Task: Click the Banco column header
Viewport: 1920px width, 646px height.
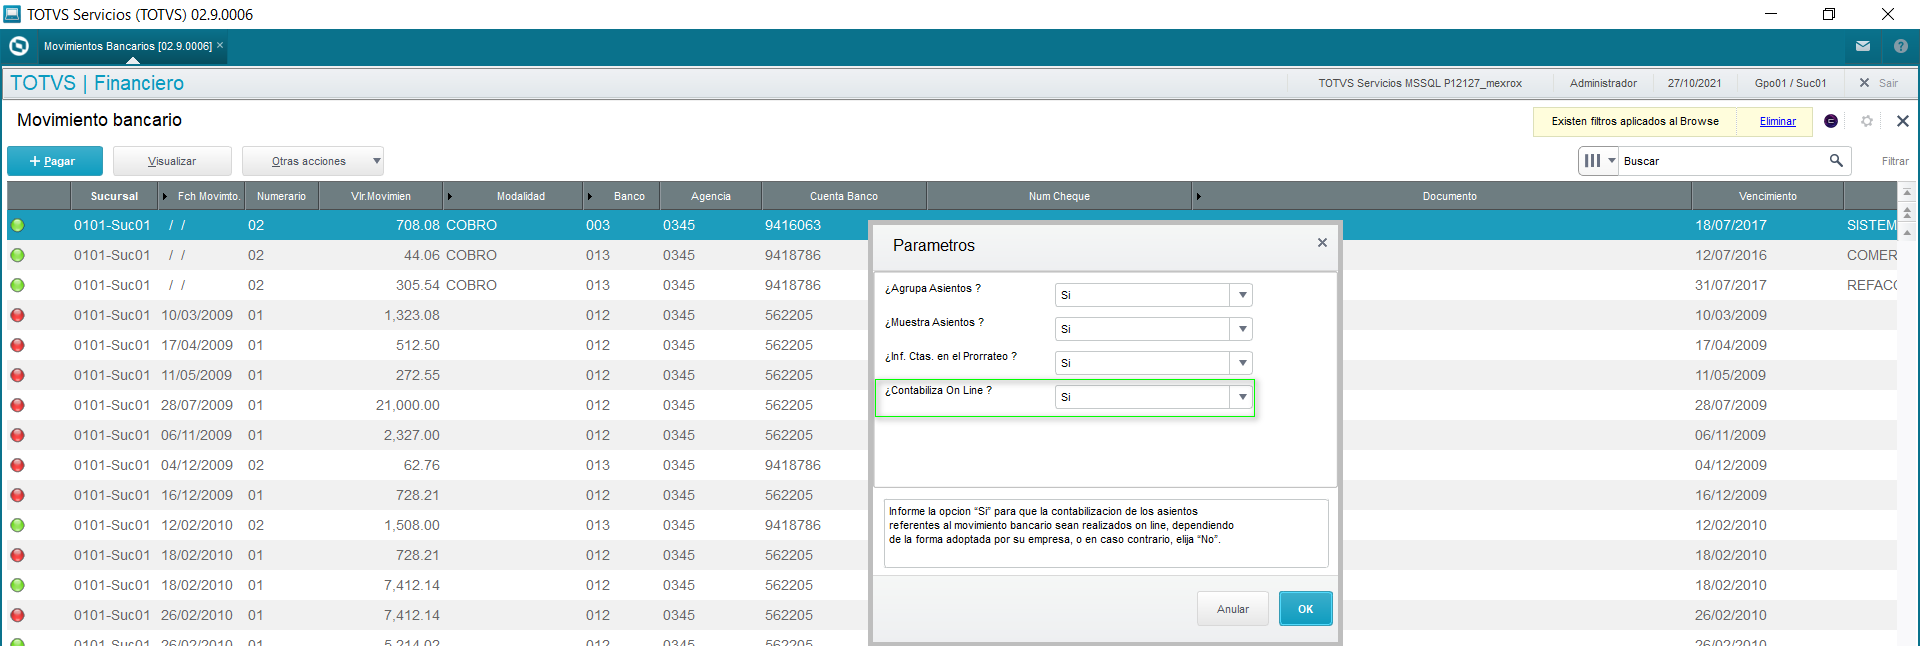Action: (x=629, y=196)
